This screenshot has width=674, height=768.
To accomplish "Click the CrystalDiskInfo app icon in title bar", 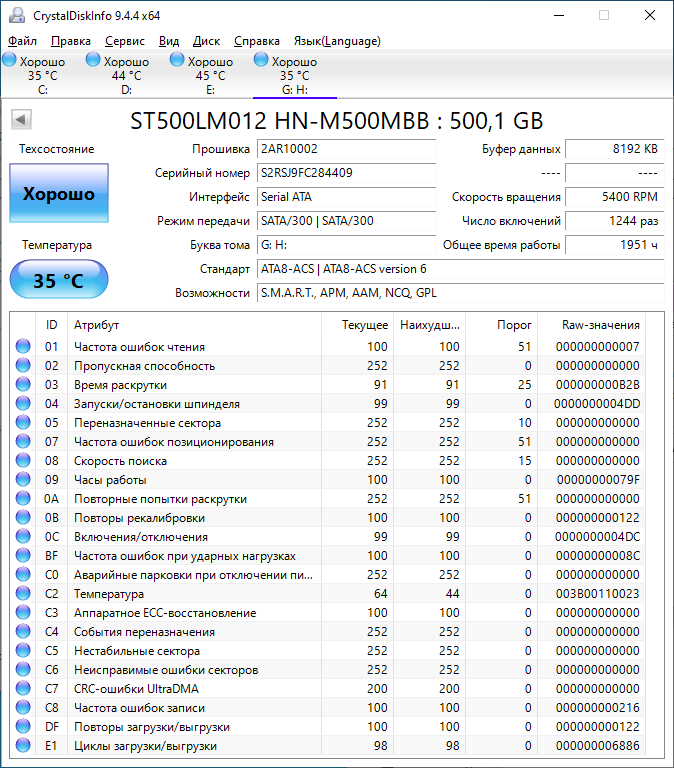I will pyautogui.click(x=17, y=15).
